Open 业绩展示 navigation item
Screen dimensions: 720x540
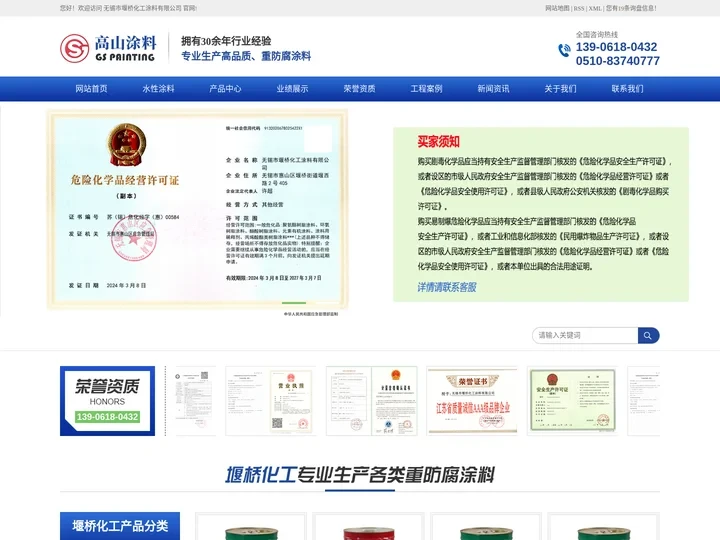pos(292,89)
